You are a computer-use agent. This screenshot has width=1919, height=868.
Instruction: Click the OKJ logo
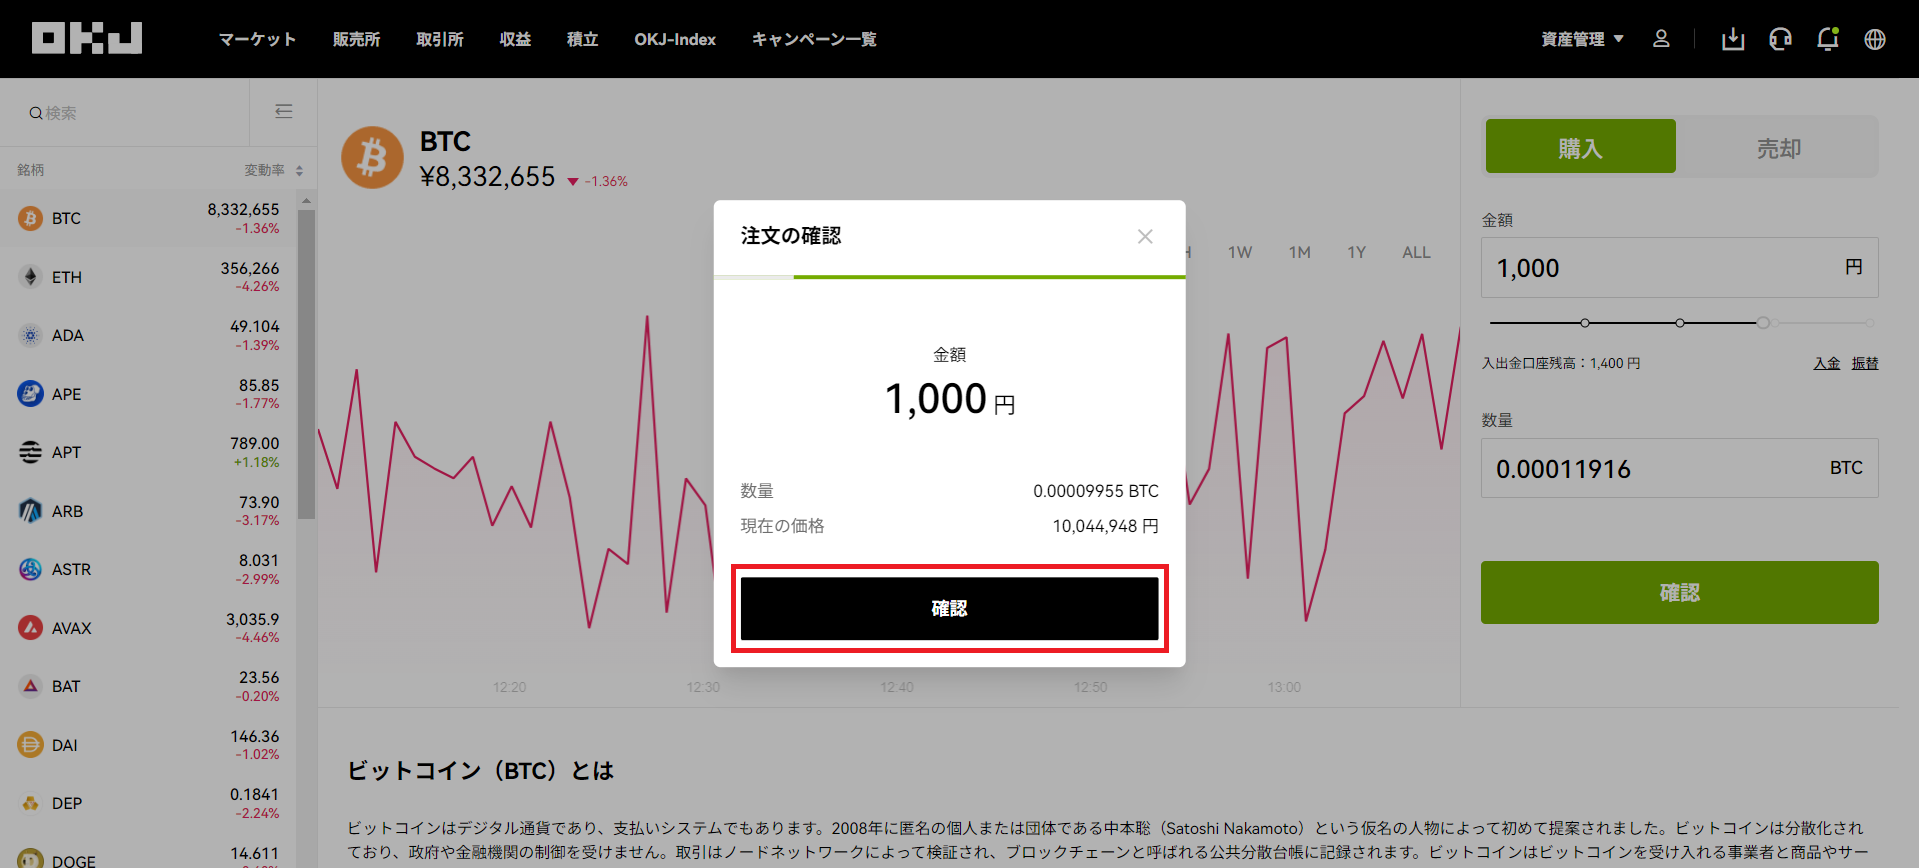[87, 38]
